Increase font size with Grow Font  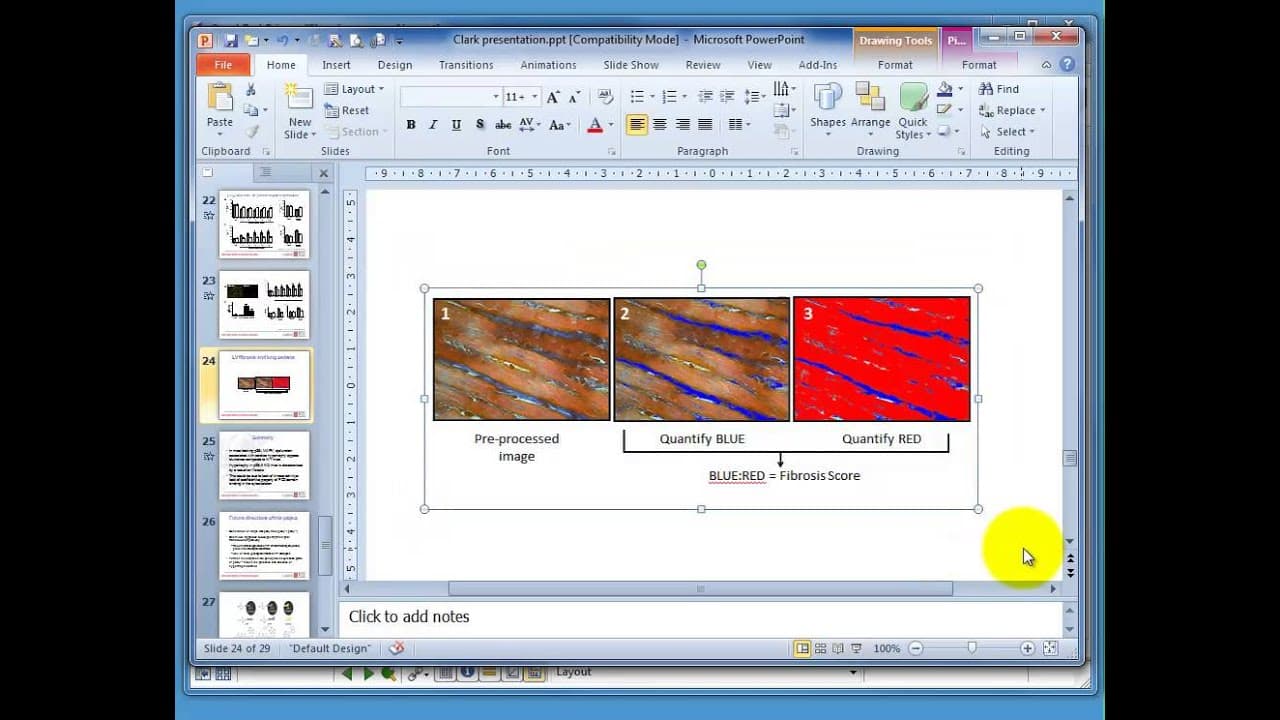tap(554, 97)
